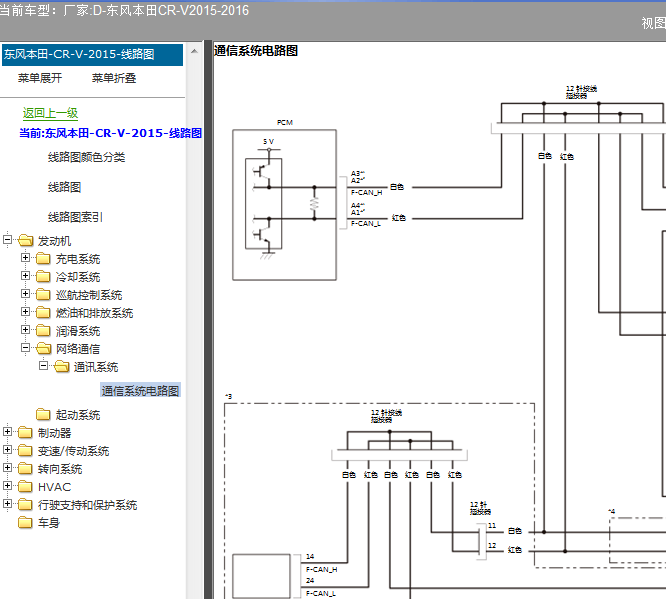Click the 制动器 folder icon

(25, 432)
